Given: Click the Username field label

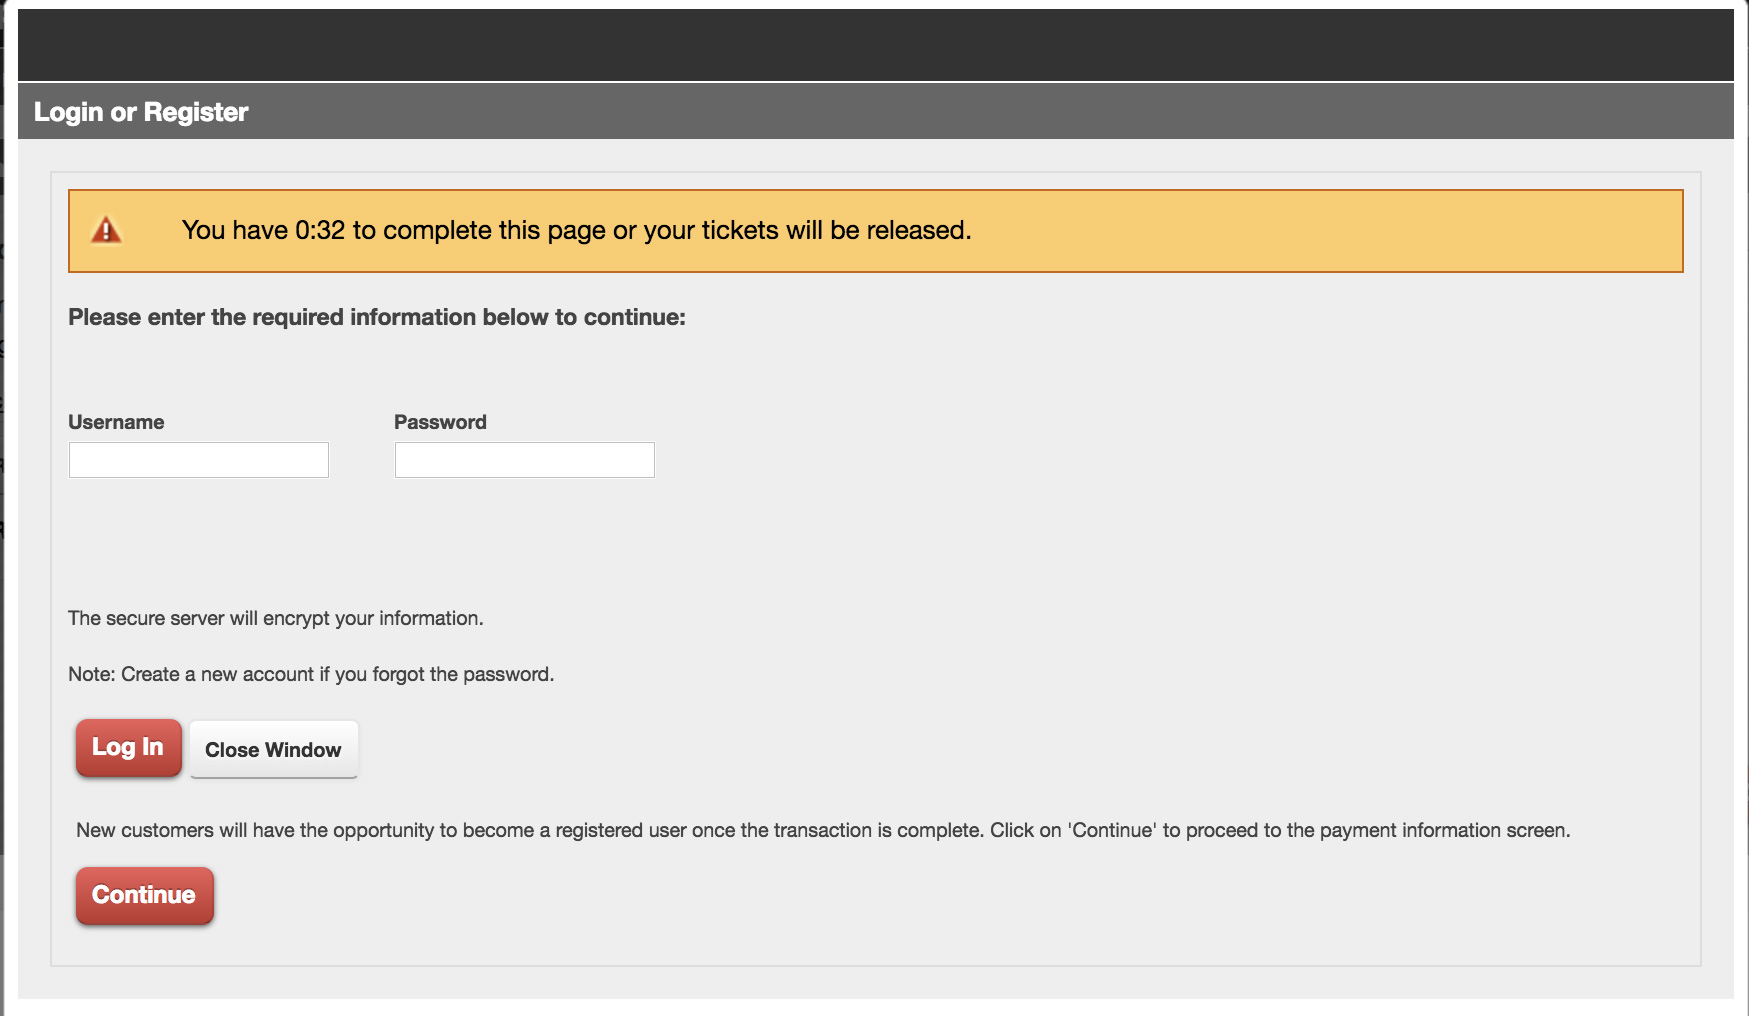Looking at the screenshot, I should point(116,422).
